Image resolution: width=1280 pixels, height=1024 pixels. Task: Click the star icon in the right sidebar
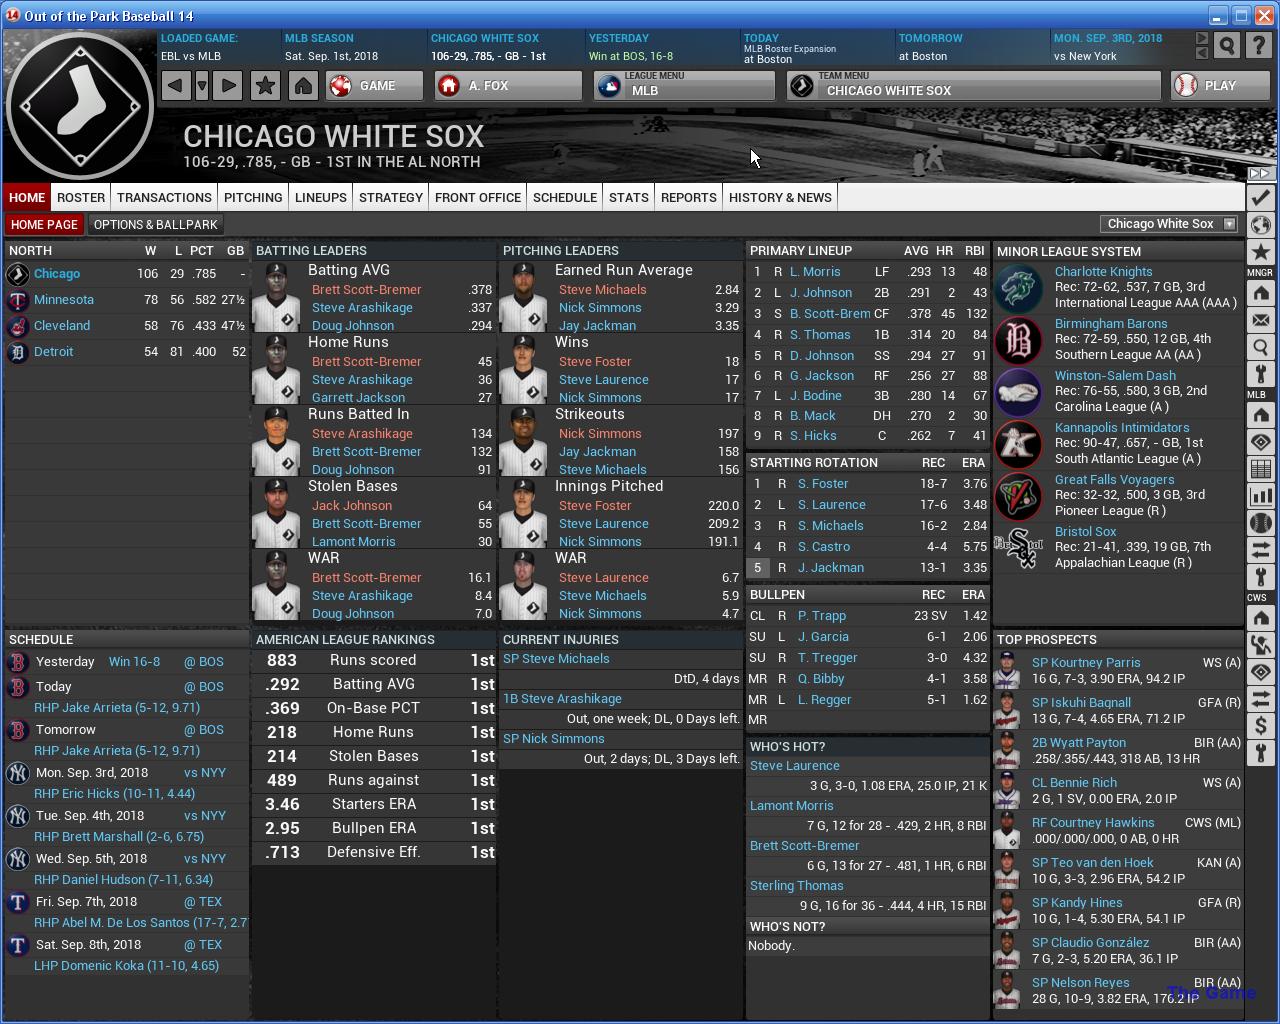tap(1260, 252)
